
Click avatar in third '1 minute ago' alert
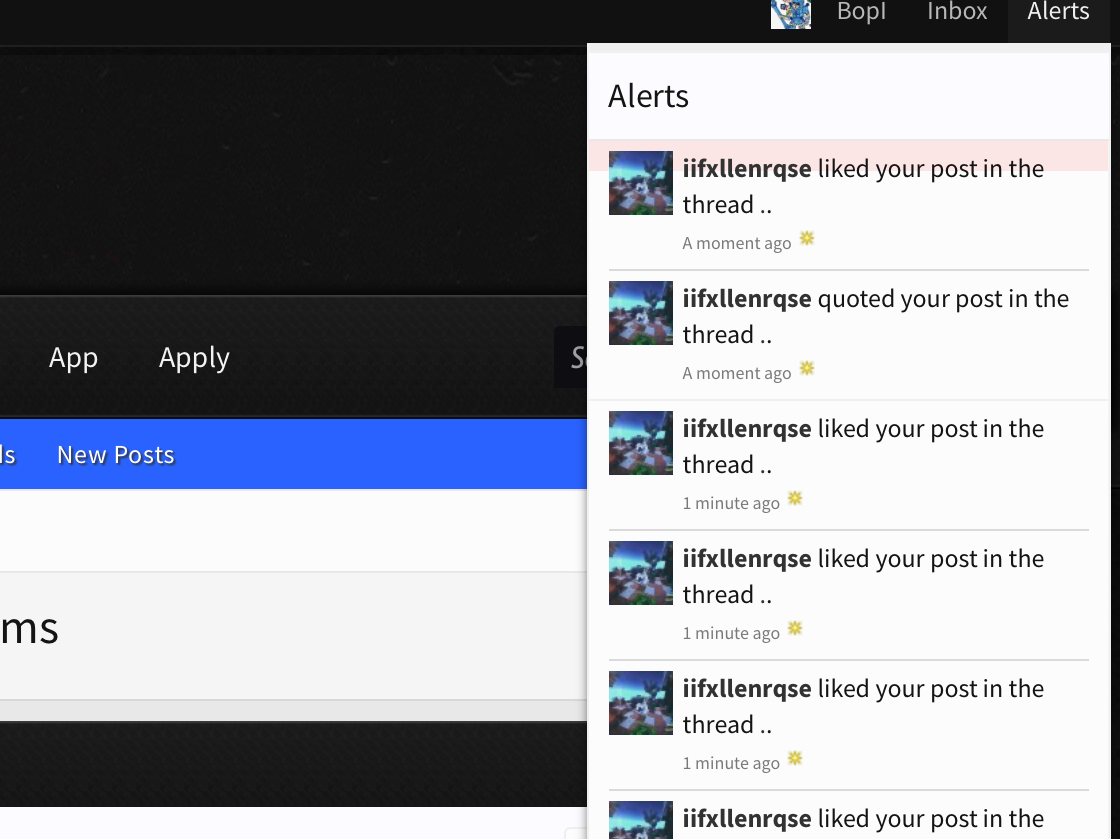[x=641, y=703]
